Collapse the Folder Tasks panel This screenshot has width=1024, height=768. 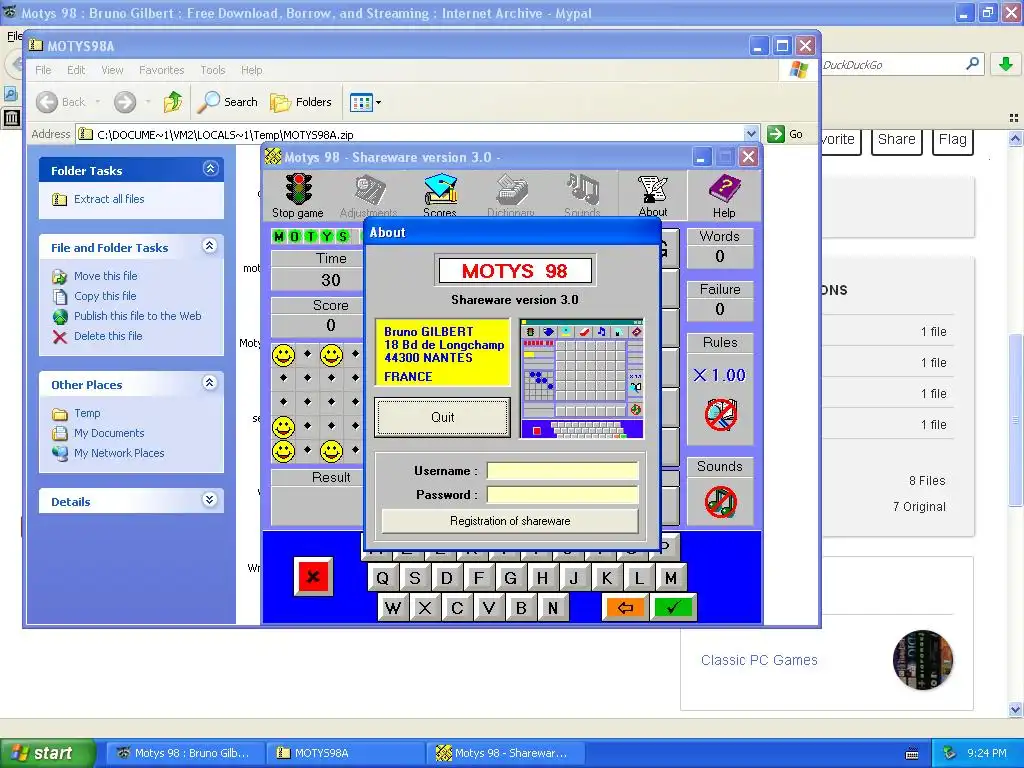point(210,169)
